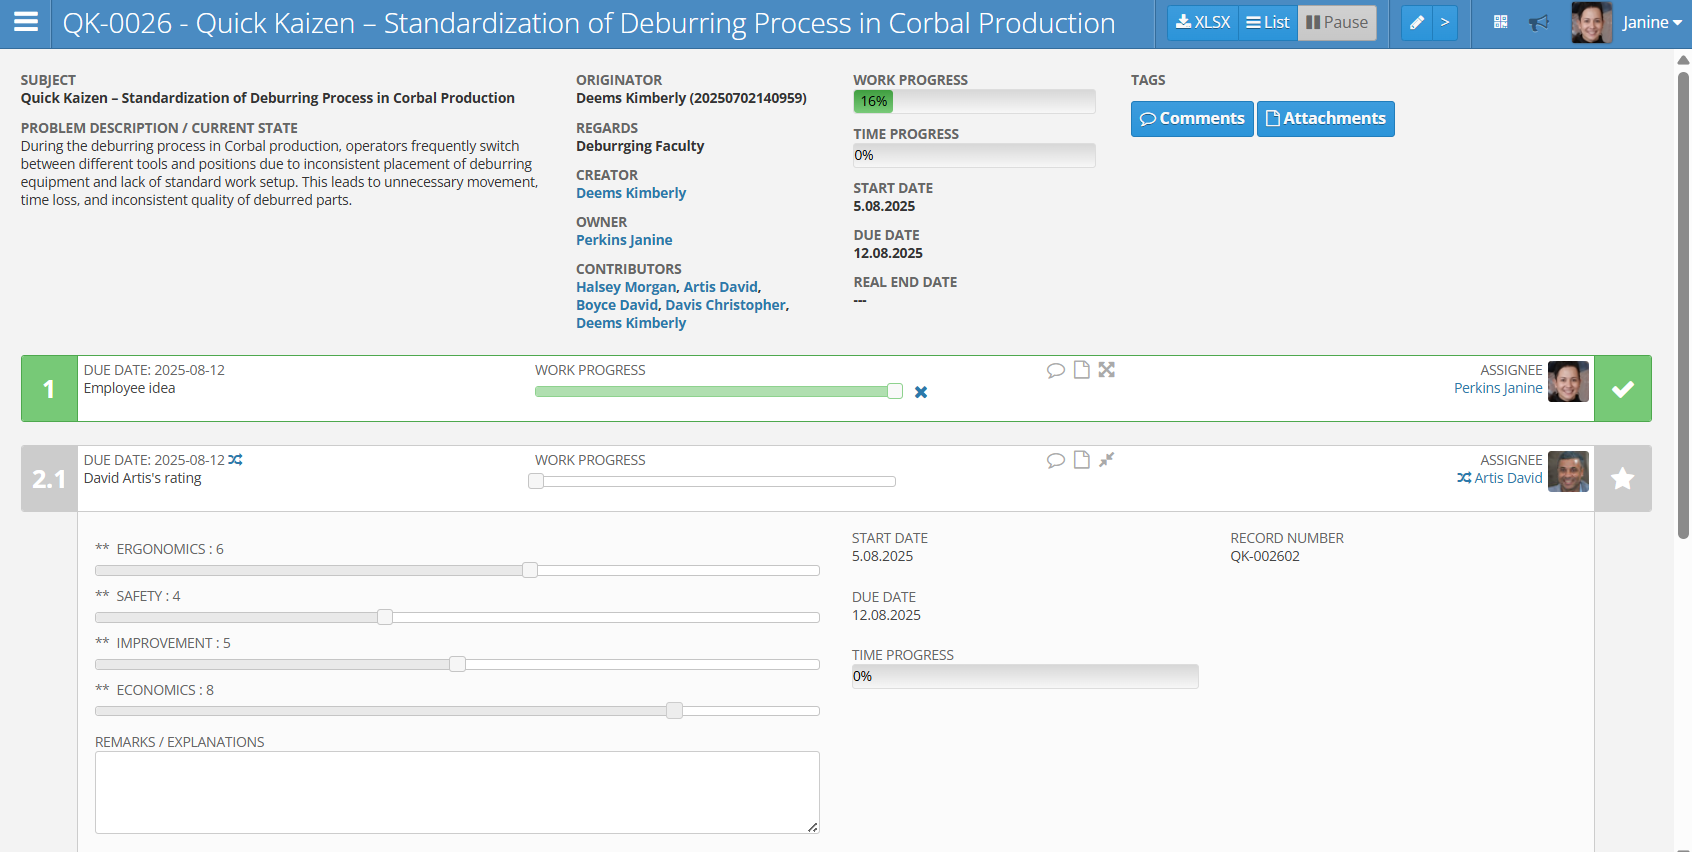Viewport: 1692px width, 852px height.
Task: Open the Perkins Janine owner link
Action: point(624,240)
